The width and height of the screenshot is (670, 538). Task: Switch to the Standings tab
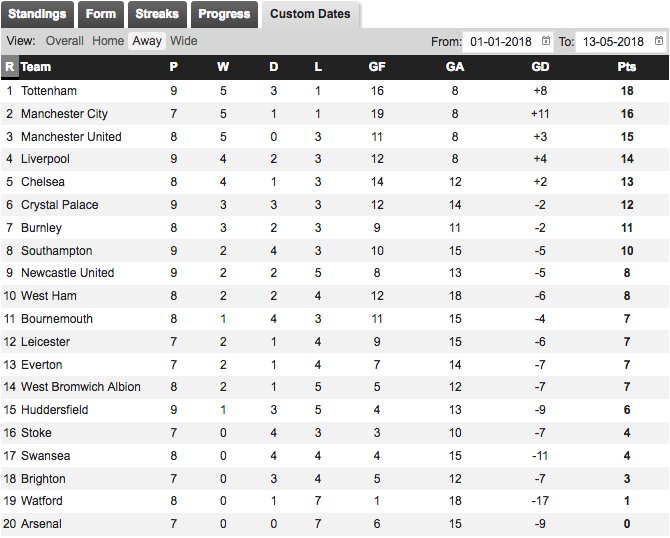tap(37, 14)
